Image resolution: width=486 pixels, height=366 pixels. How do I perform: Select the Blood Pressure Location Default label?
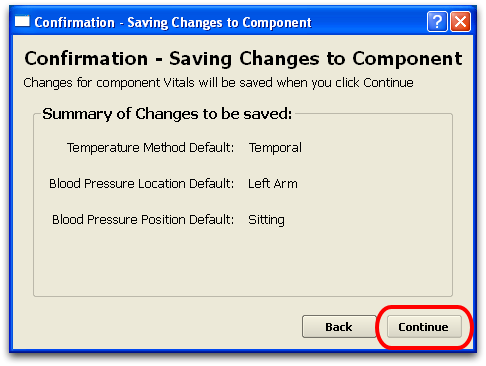click(x=142, y=184)
